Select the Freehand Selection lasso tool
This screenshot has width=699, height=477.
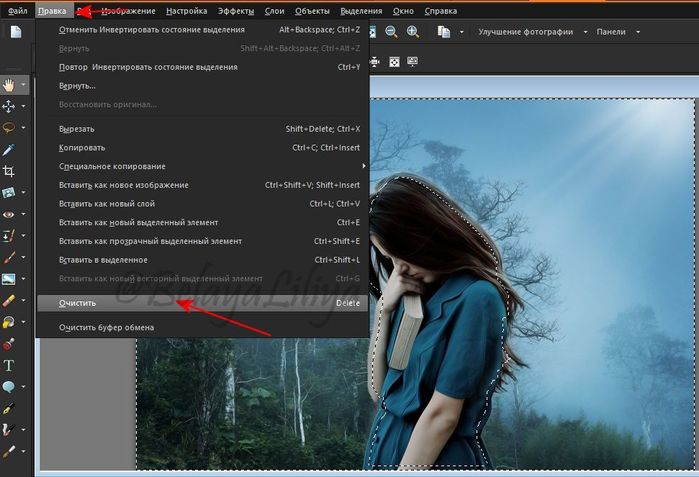tap(8, 128)
